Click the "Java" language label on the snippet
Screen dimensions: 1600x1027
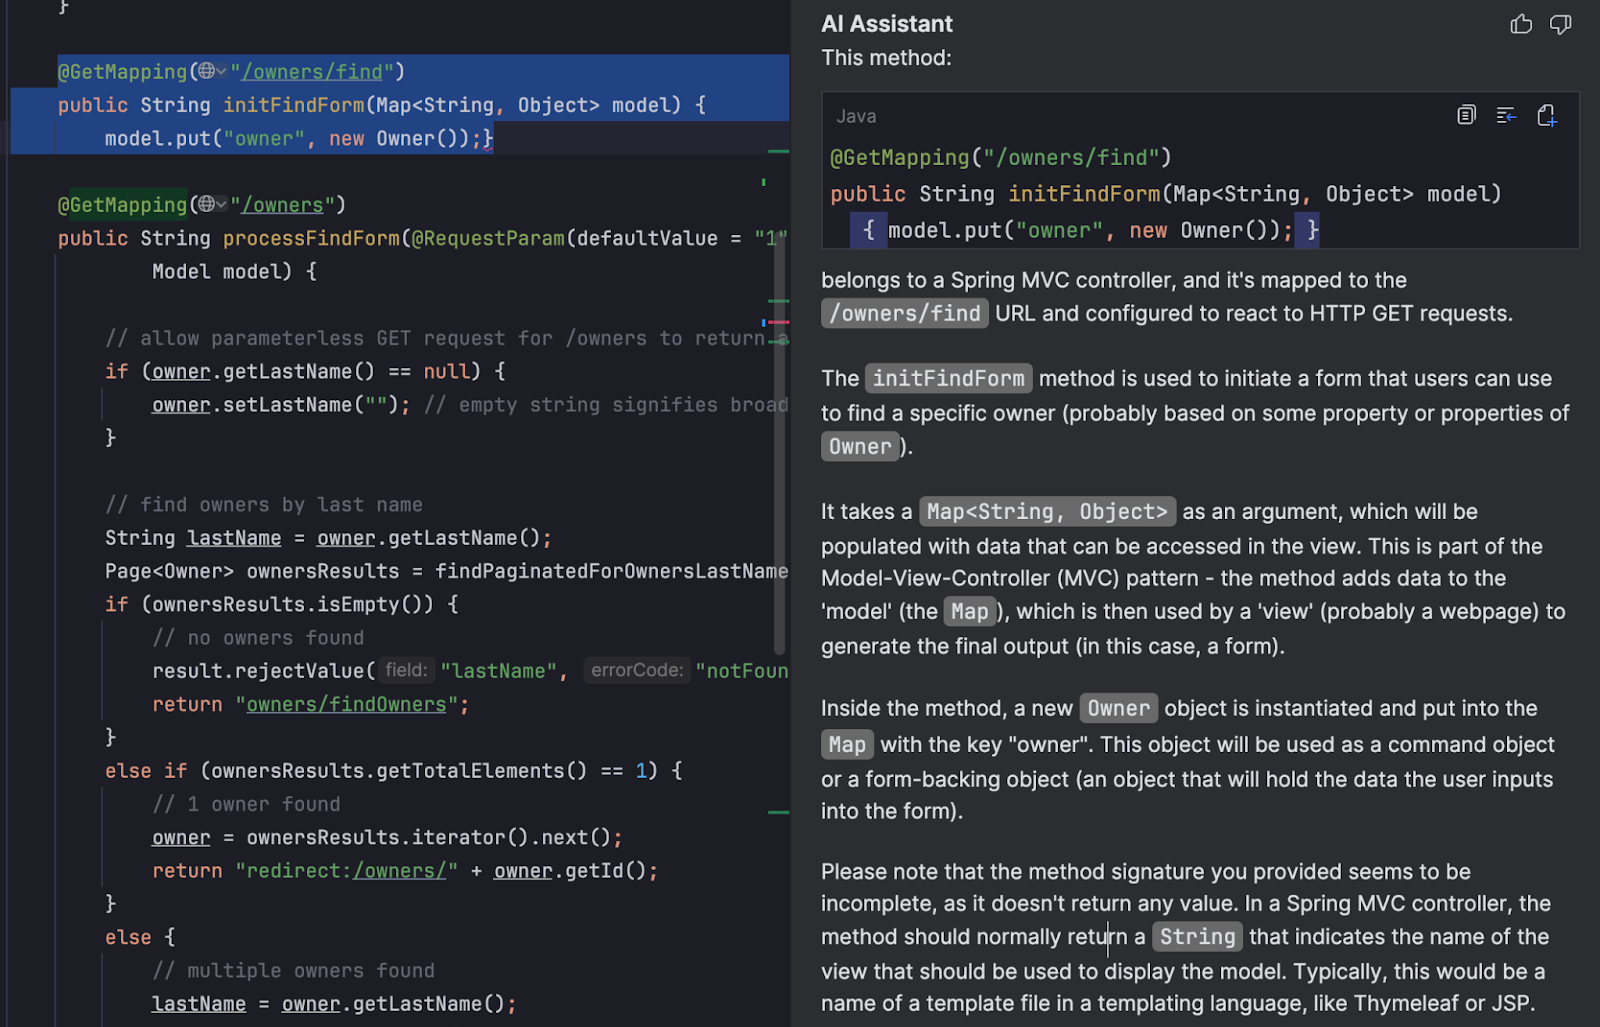click(x=856, y=117)
